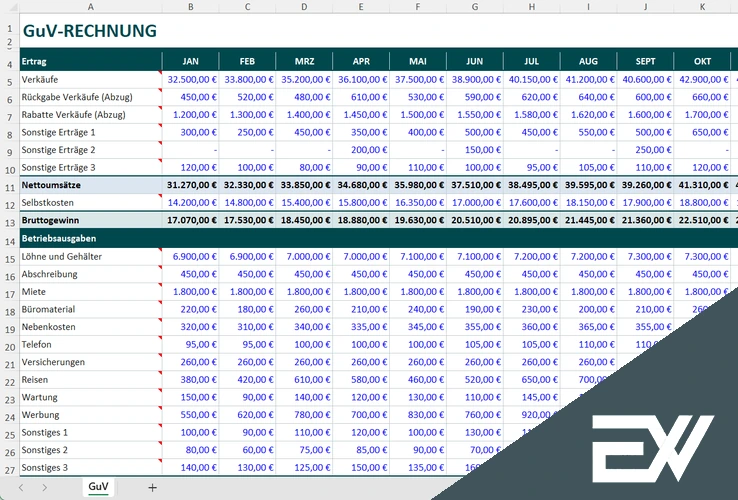Select MRZ Selbstkosten 15.400,00 €
The height and width of the screenshot is (500, 738).
pos(304,202)
